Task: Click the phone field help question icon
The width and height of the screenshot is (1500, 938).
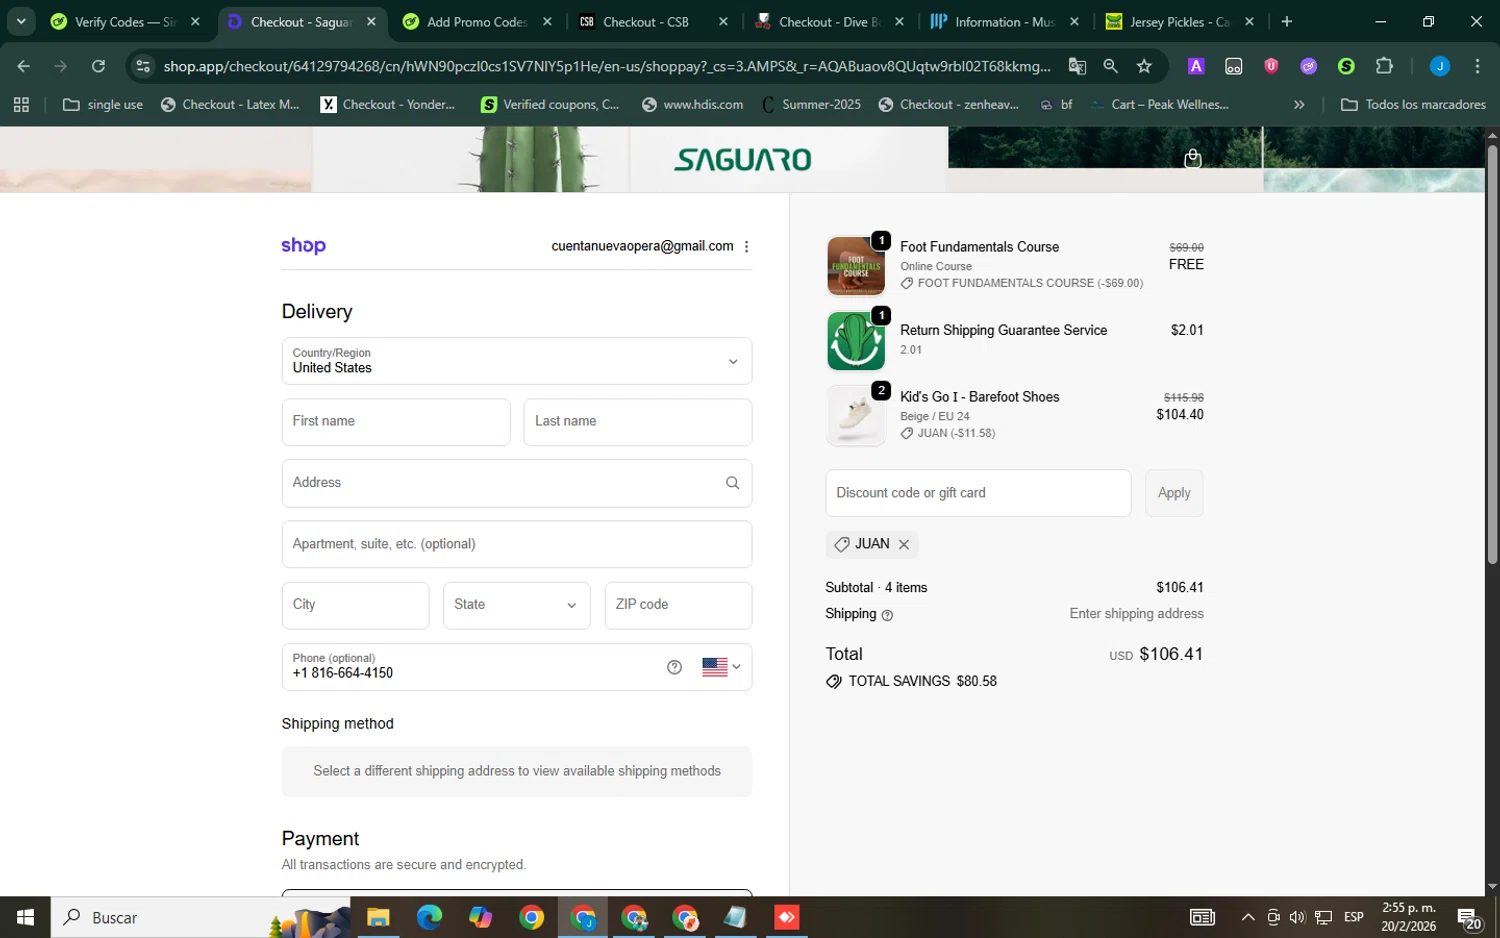Action: (674, 667)
